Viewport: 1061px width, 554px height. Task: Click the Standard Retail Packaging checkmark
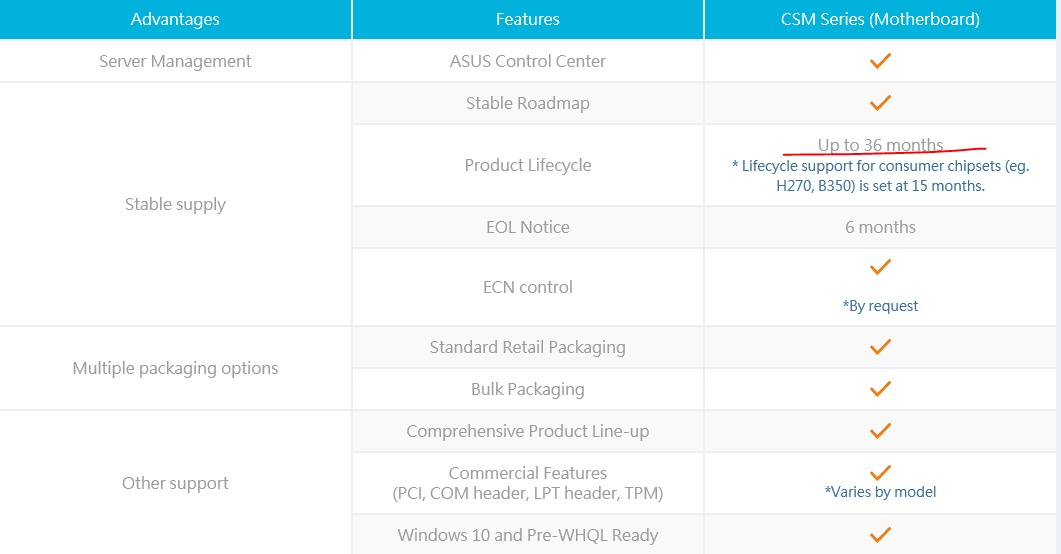[x=880, y=347]
